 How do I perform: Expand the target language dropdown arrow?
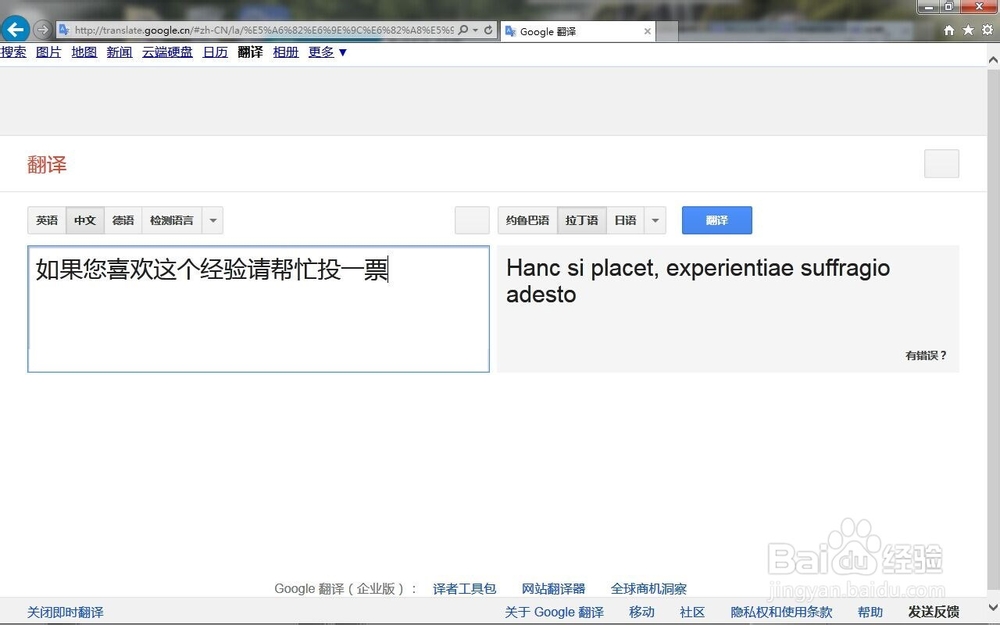(655, 221)
